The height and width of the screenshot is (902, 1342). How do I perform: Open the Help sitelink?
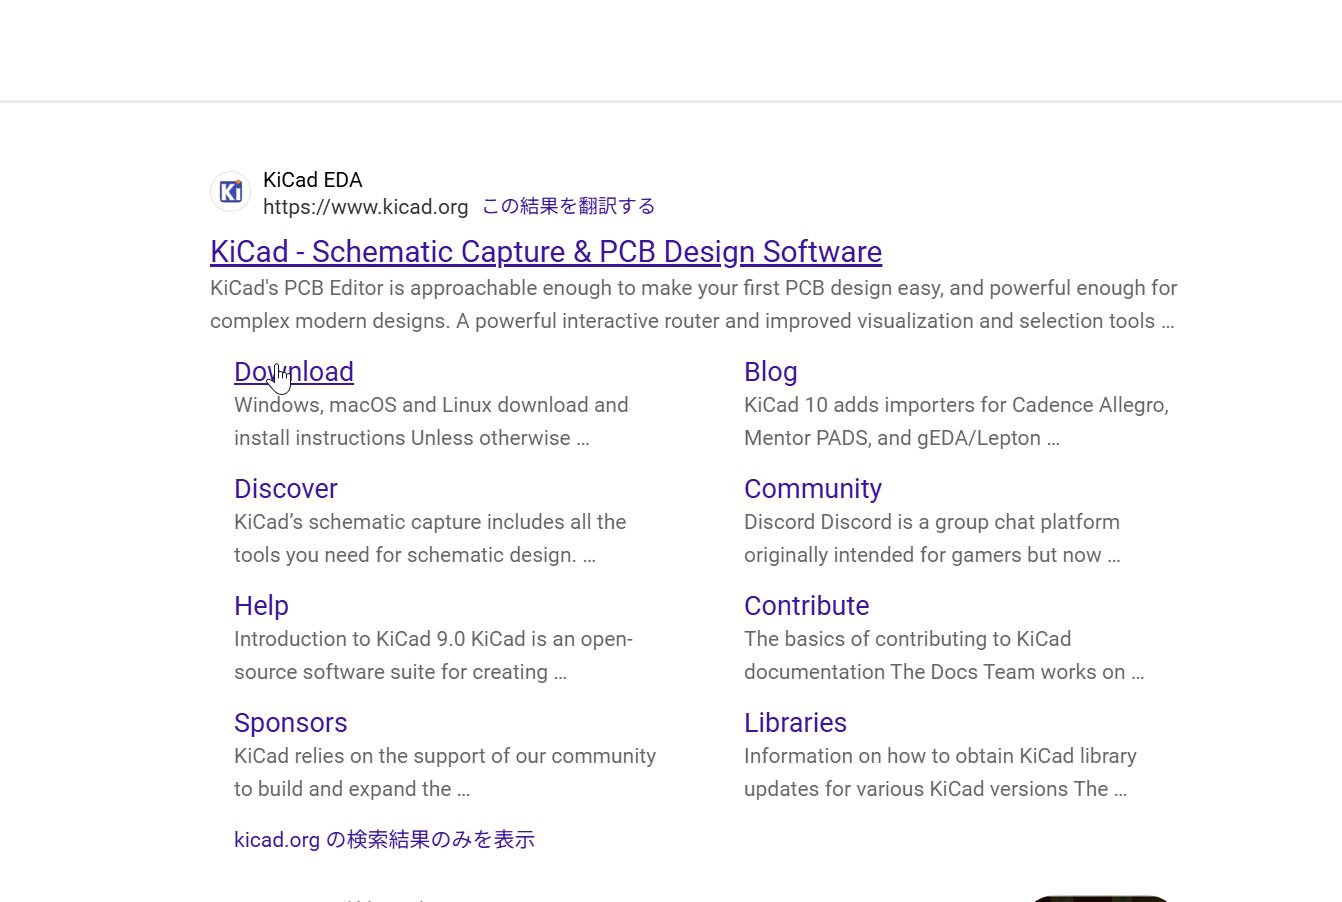(x=261, y=605)
